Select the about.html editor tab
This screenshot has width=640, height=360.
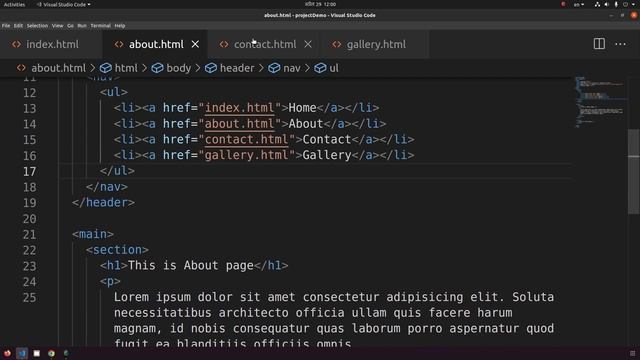pos(155,44)
